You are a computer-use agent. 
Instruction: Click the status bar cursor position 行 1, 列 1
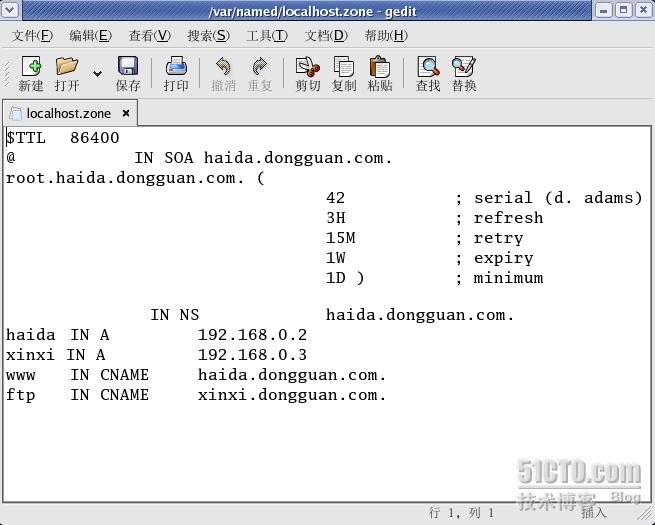click(x=461, y=512)
